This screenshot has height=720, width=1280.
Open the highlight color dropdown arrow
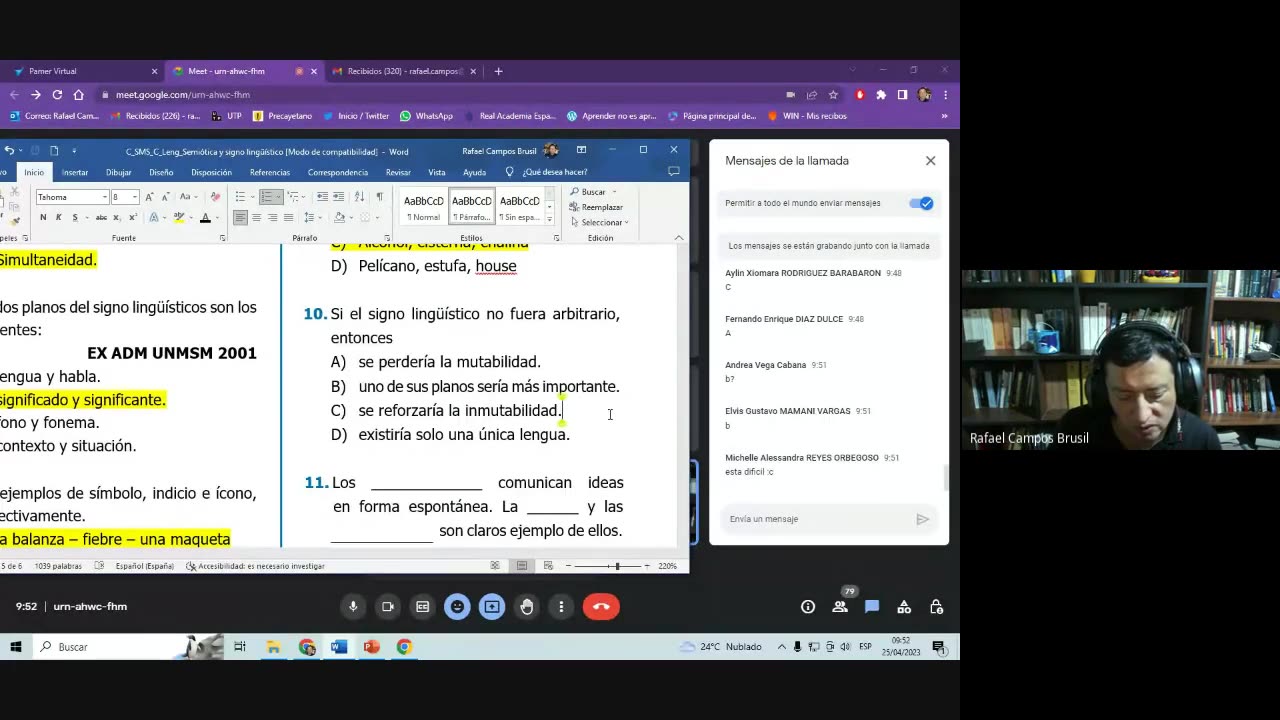191,217
